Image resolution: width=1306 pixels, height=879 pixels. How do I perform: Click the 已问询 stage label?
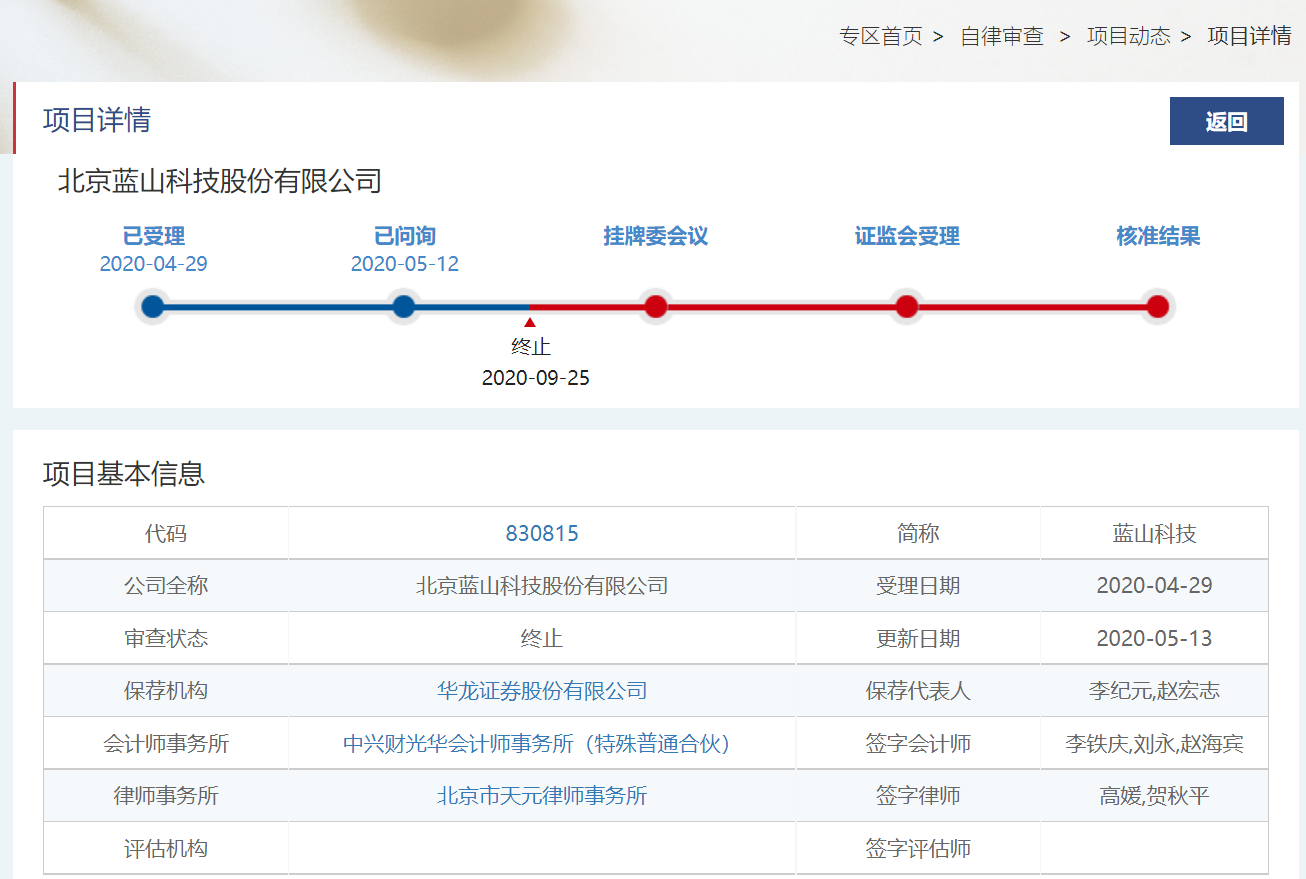(x=404, y=237)
